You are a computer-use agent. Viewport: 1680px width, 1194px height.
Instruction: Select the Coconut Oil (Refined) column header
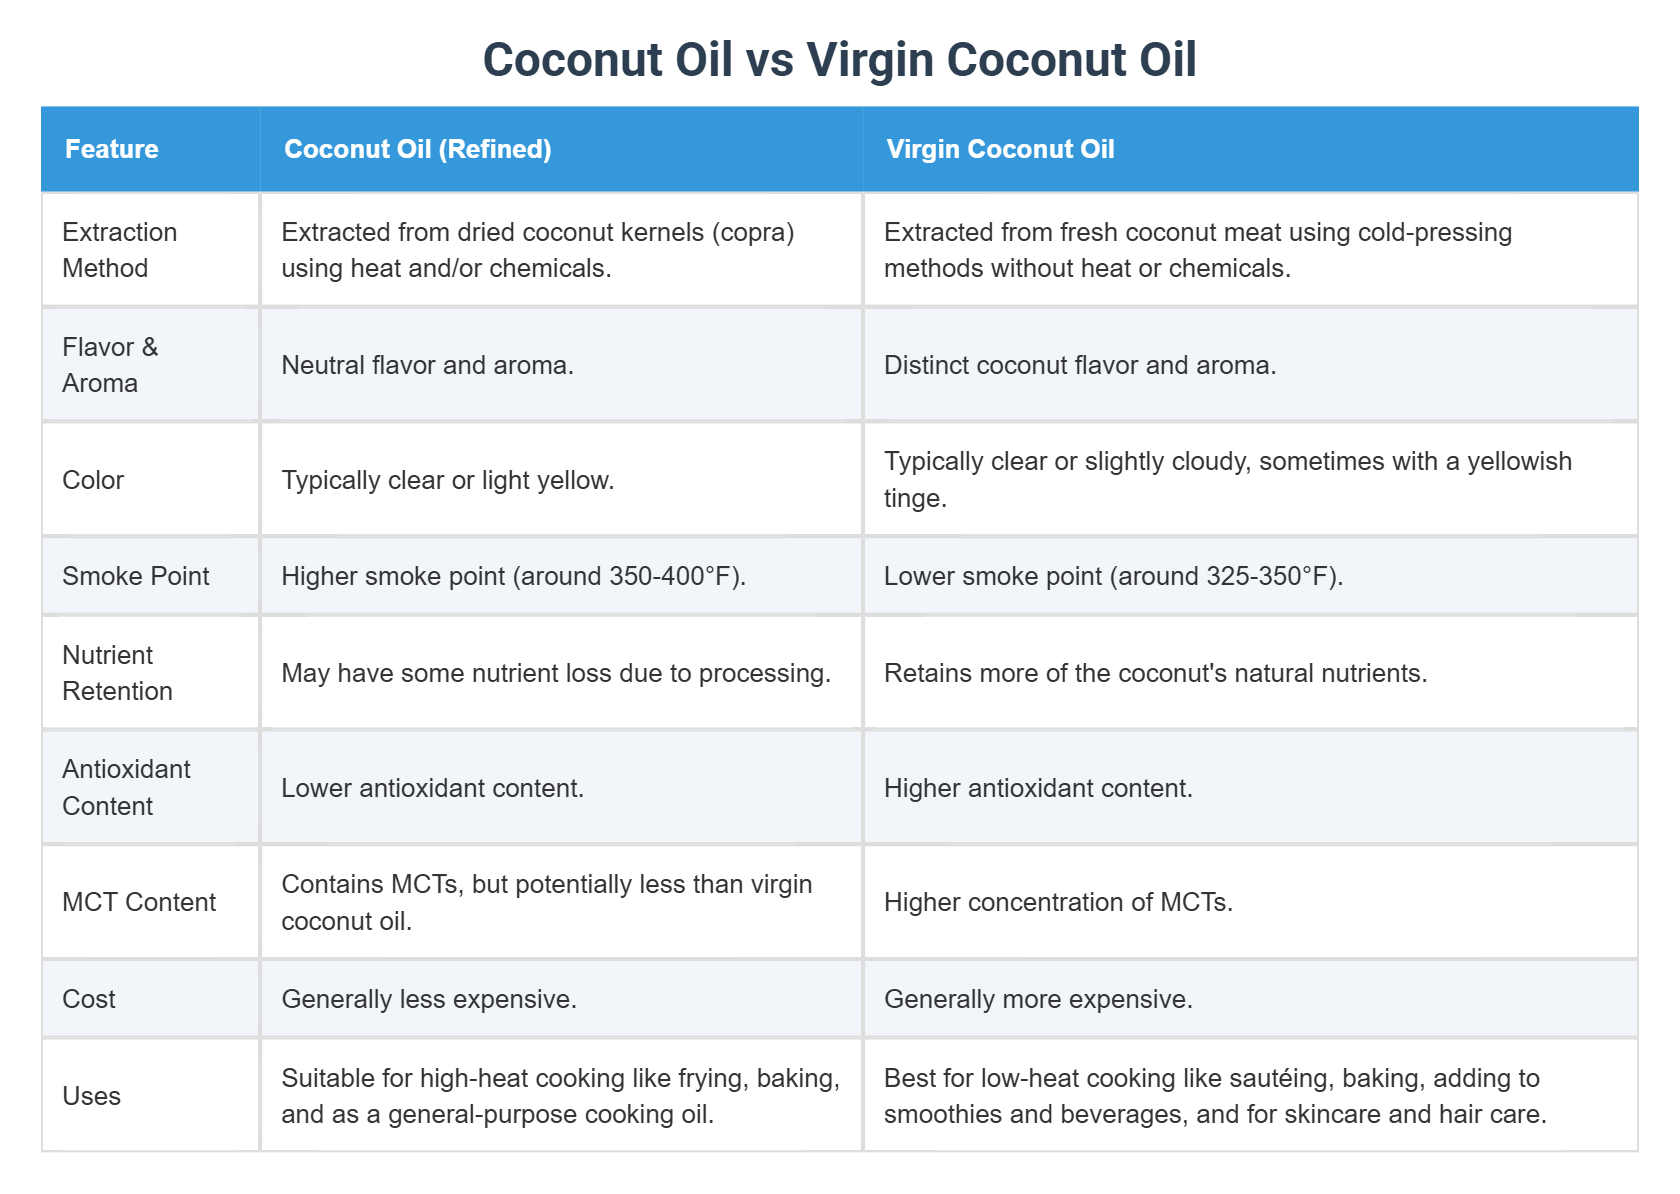click(x=562, y=149)
